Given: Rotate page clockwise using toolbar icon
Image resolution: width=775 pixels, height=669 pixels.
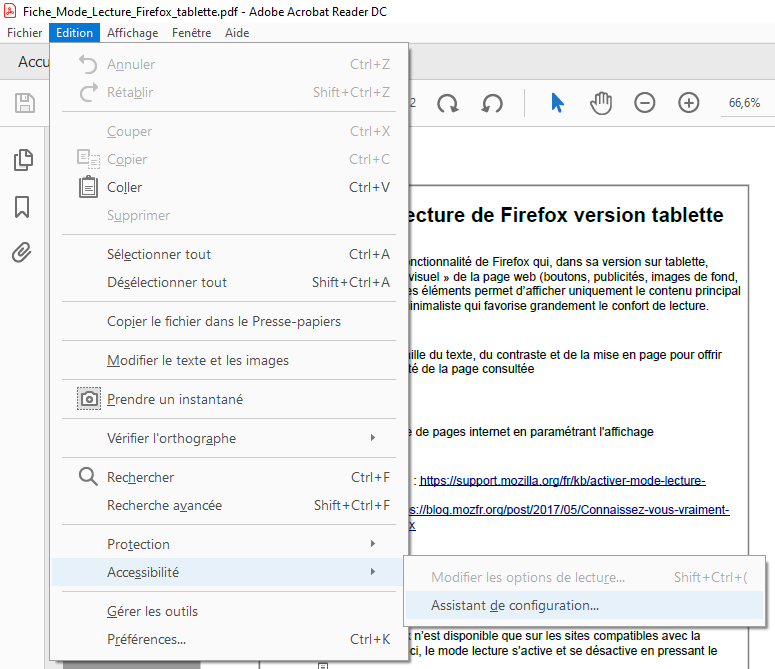Looking at the screenshot, I should coord(447,103).
